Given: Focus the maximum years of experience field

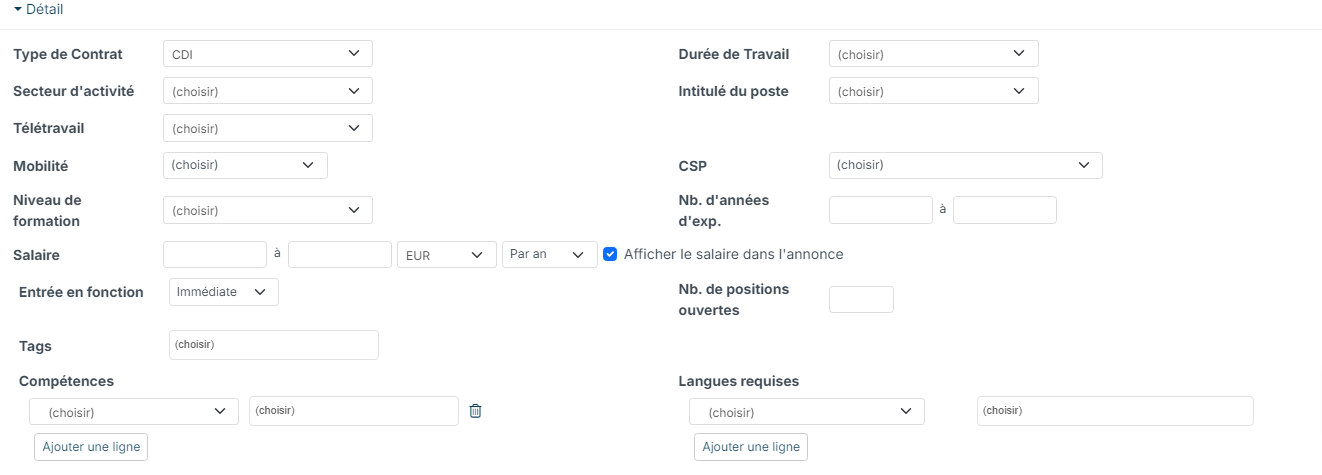Looking at the screenshot, I should 1005,210.
